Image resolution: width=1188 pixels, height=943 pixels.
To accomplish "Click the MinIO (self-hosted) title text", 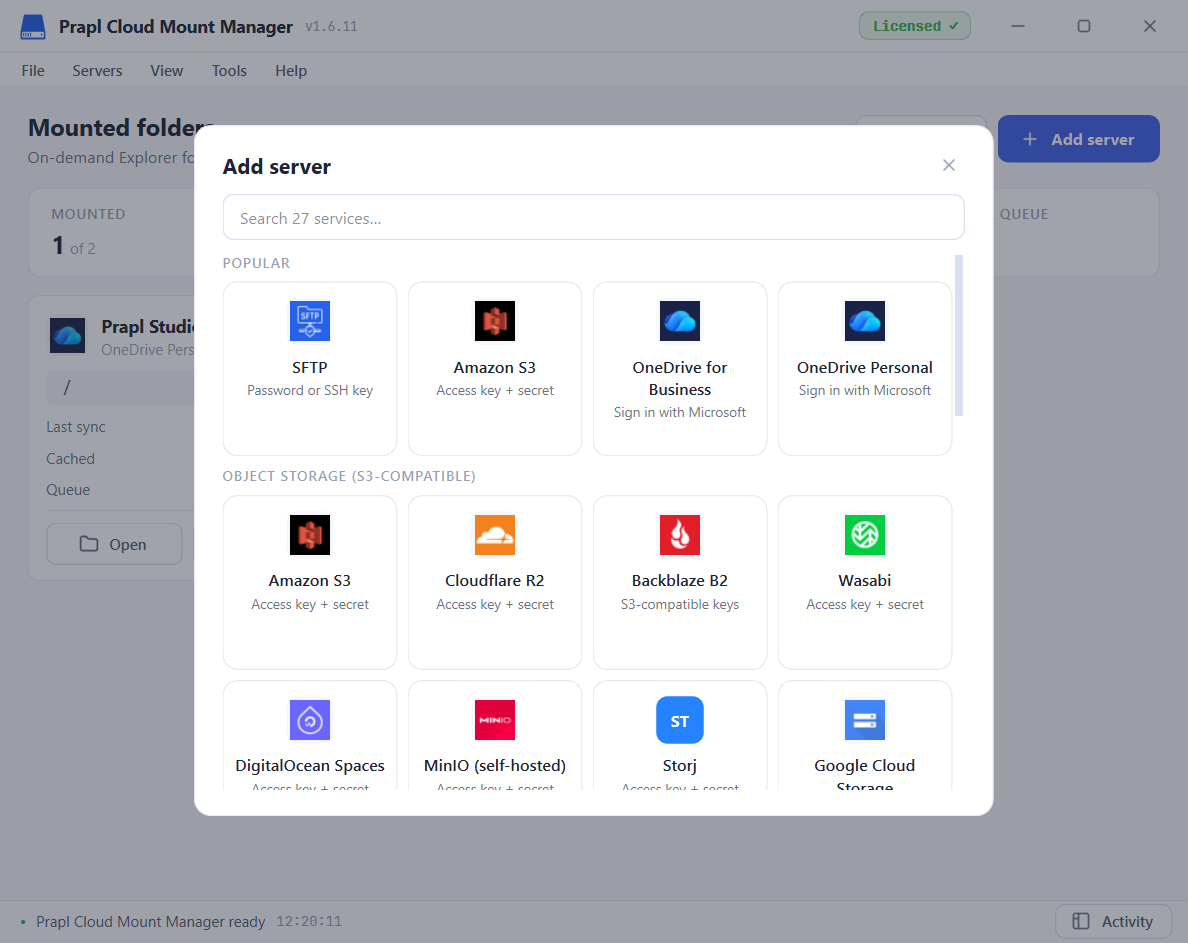I will click(x=495, y=765).
